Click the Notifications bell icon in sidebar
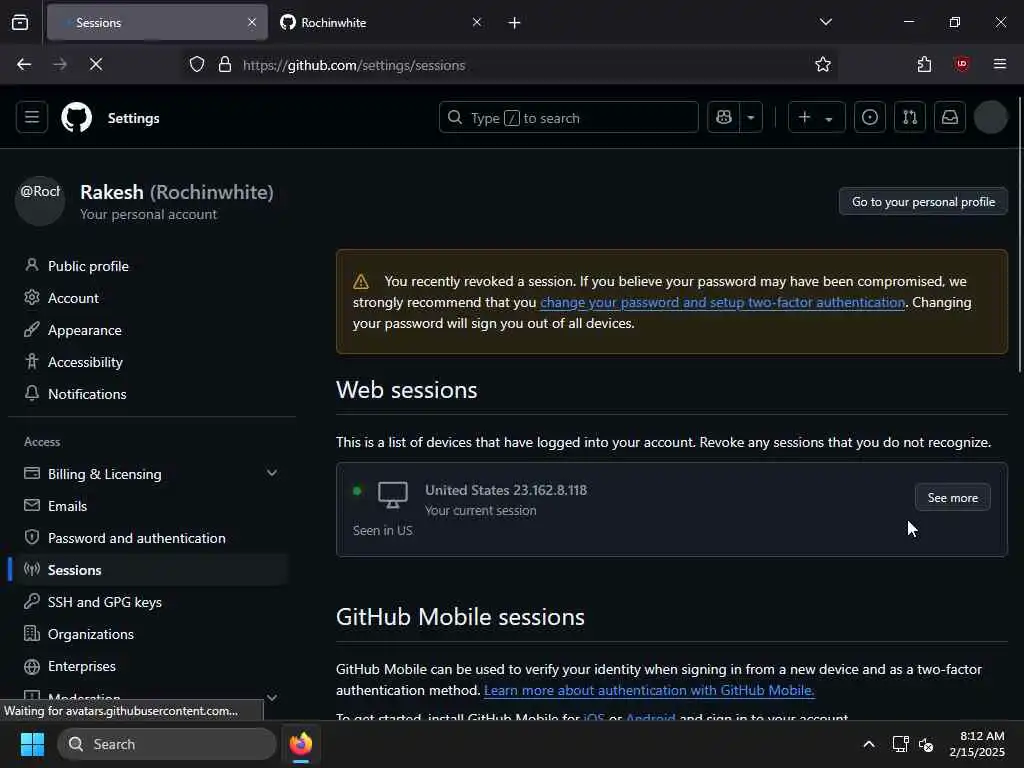Viewport: 1024px width, 768px height. [31, 393]
